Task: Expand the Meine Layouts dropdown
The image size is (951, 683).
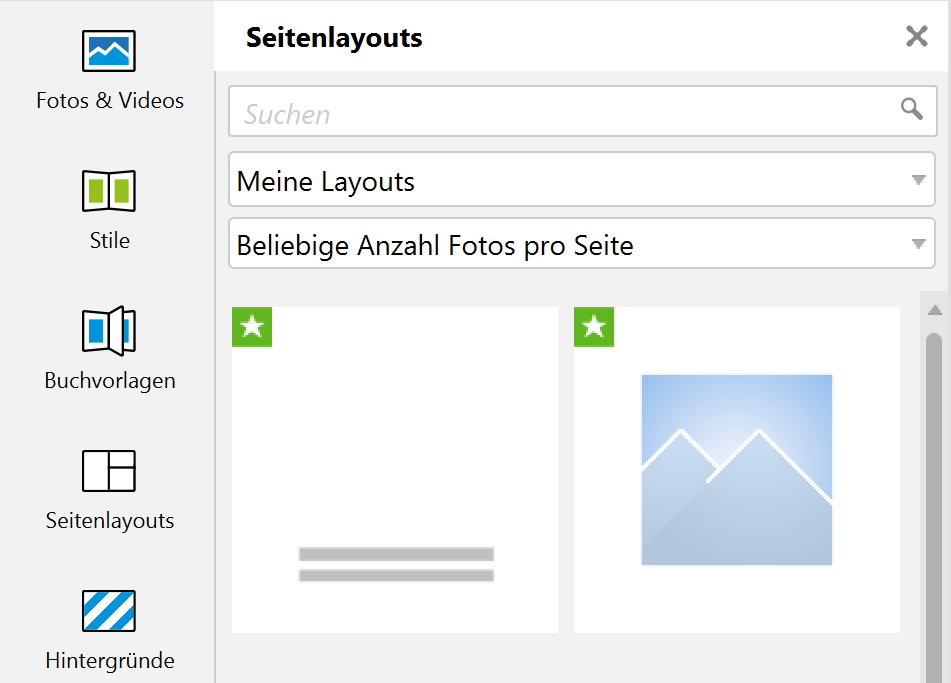Action: pyautogui.click(x=582, y=180)
